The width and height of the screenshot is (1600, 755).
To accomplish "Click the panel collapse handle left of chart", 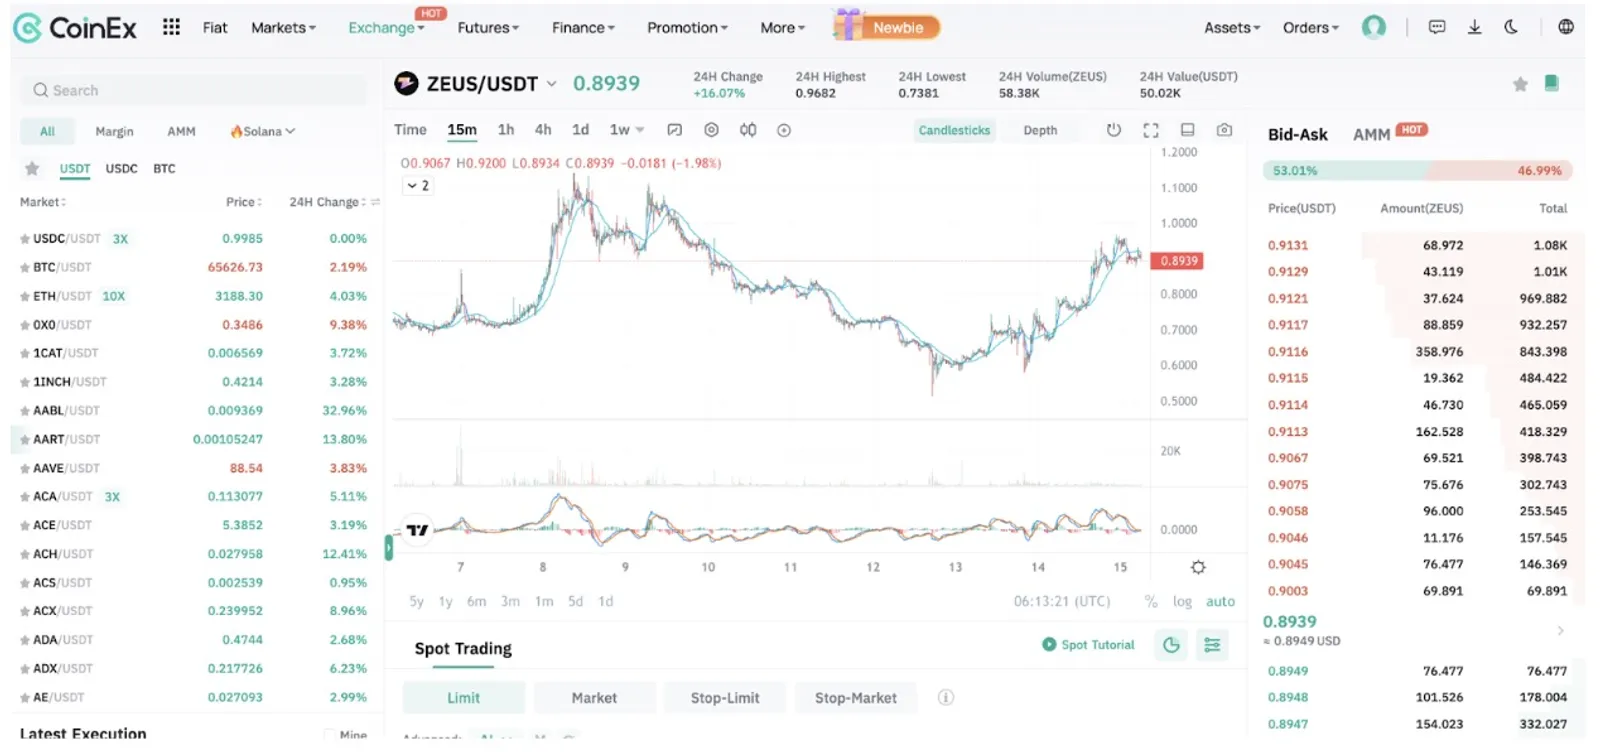I will point(389,547).
